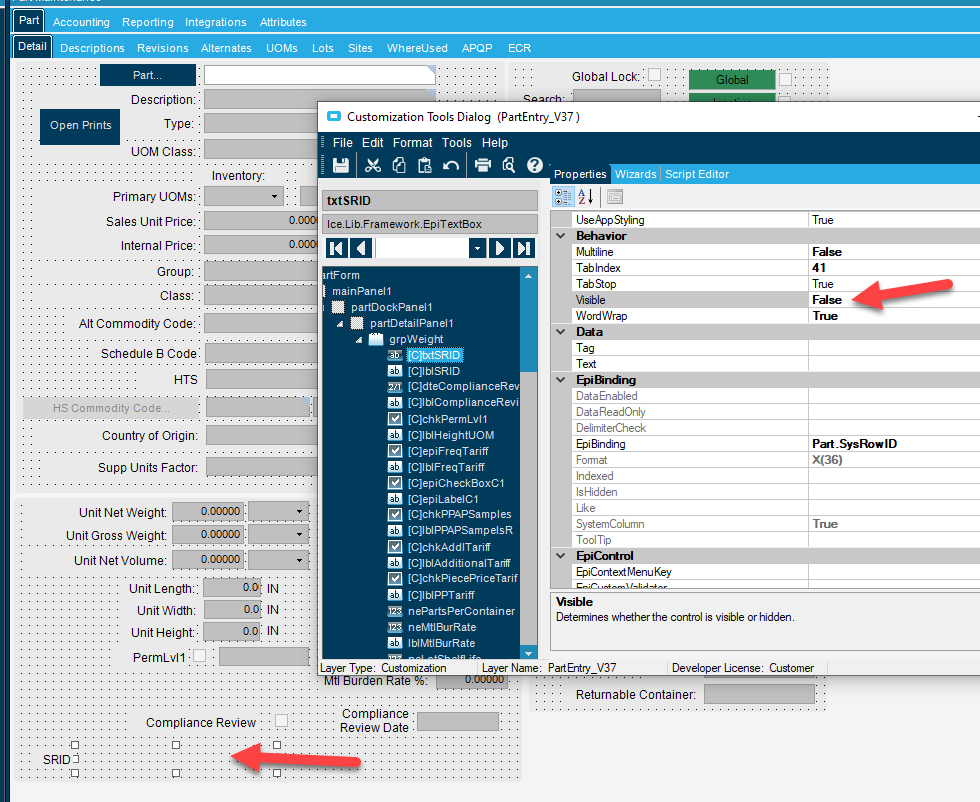Click Customization Tools Dialog window icon

click(x=334, y=117)
